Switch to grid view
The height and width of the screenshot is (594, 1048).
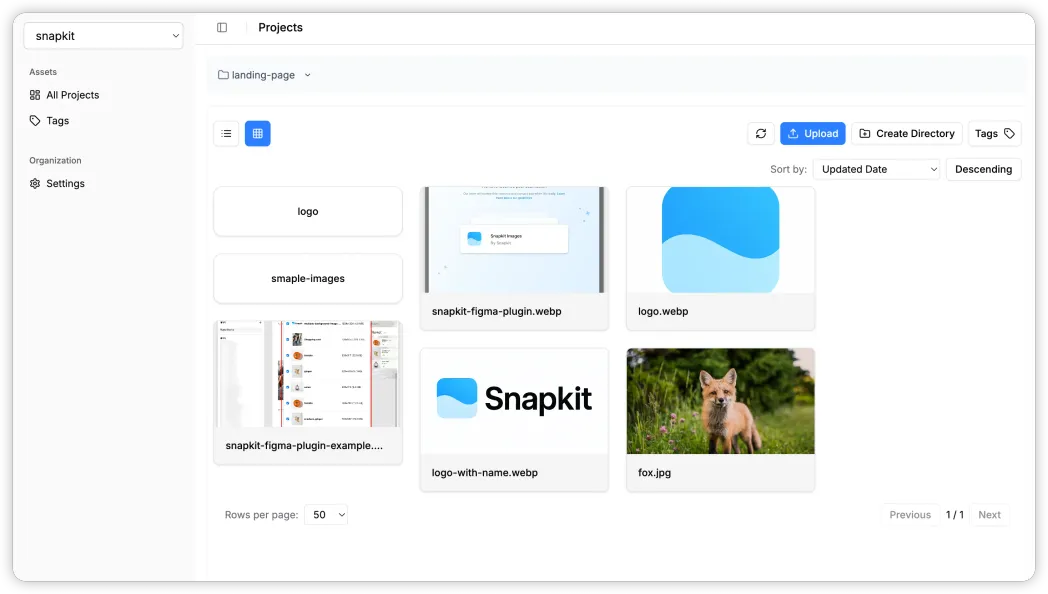[x=257, y=134]
